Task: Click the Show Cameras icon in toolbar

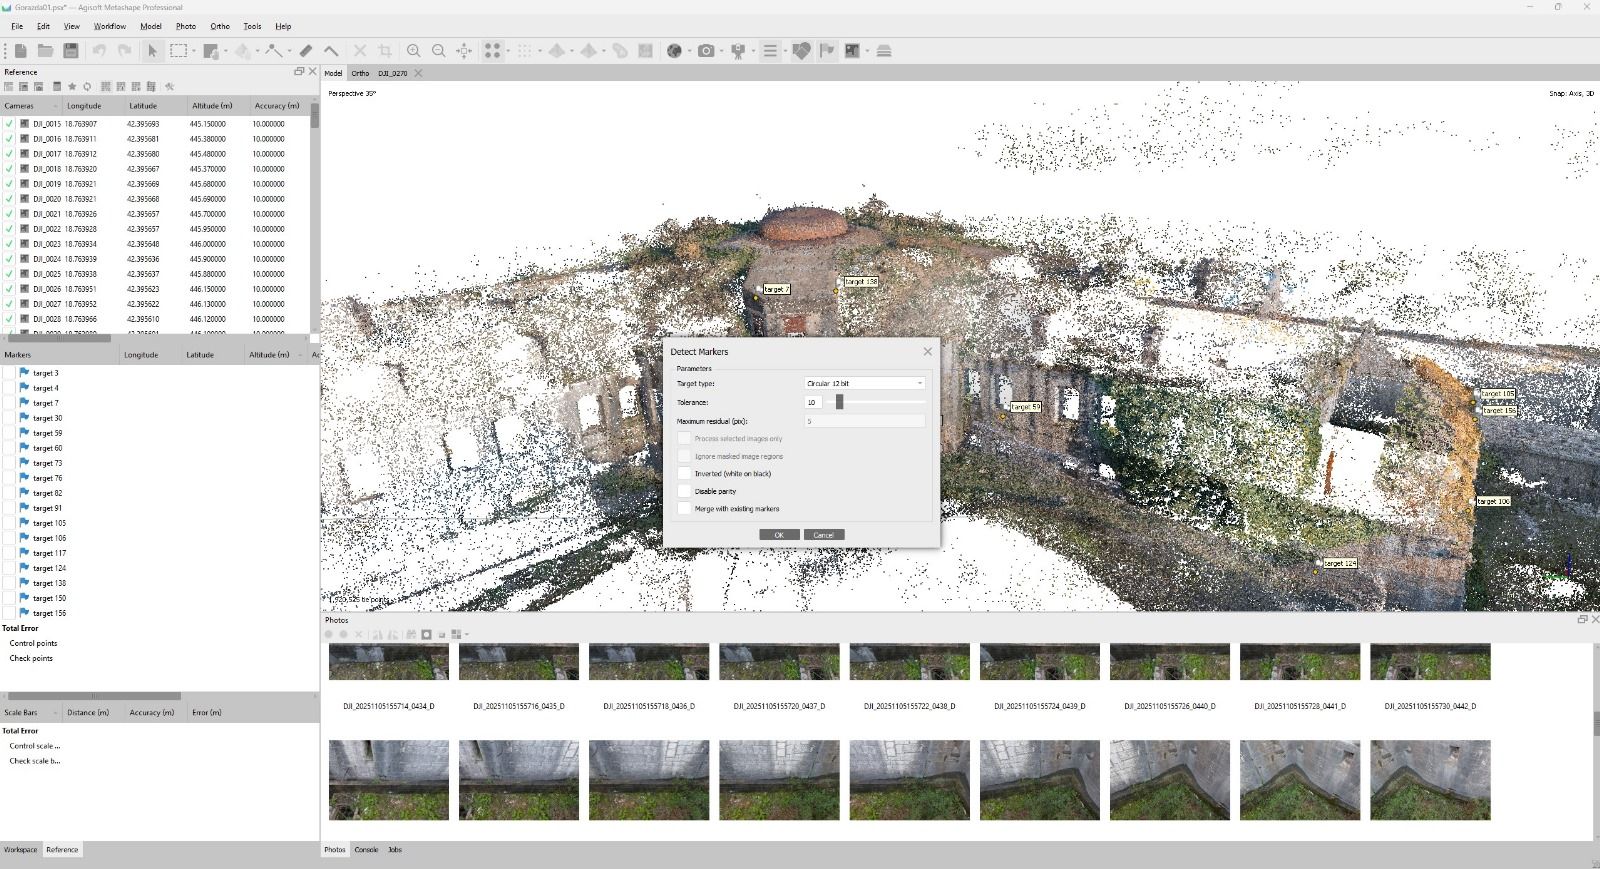Action: point(706,51)
